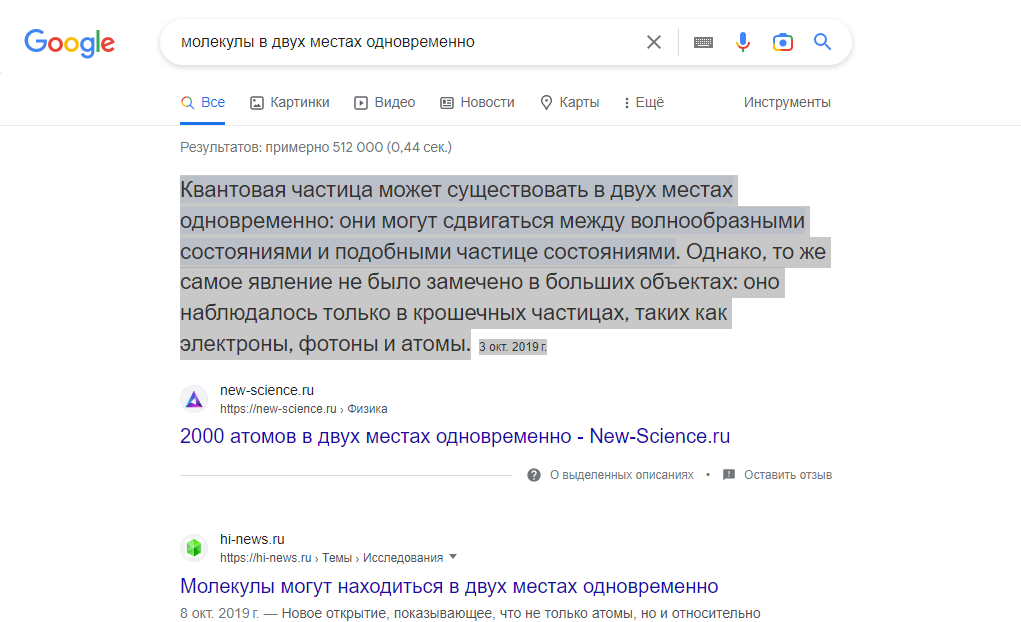Open the new-science.ru site name
Viewport: 1021px width, 622px height.
pos(267,390)
